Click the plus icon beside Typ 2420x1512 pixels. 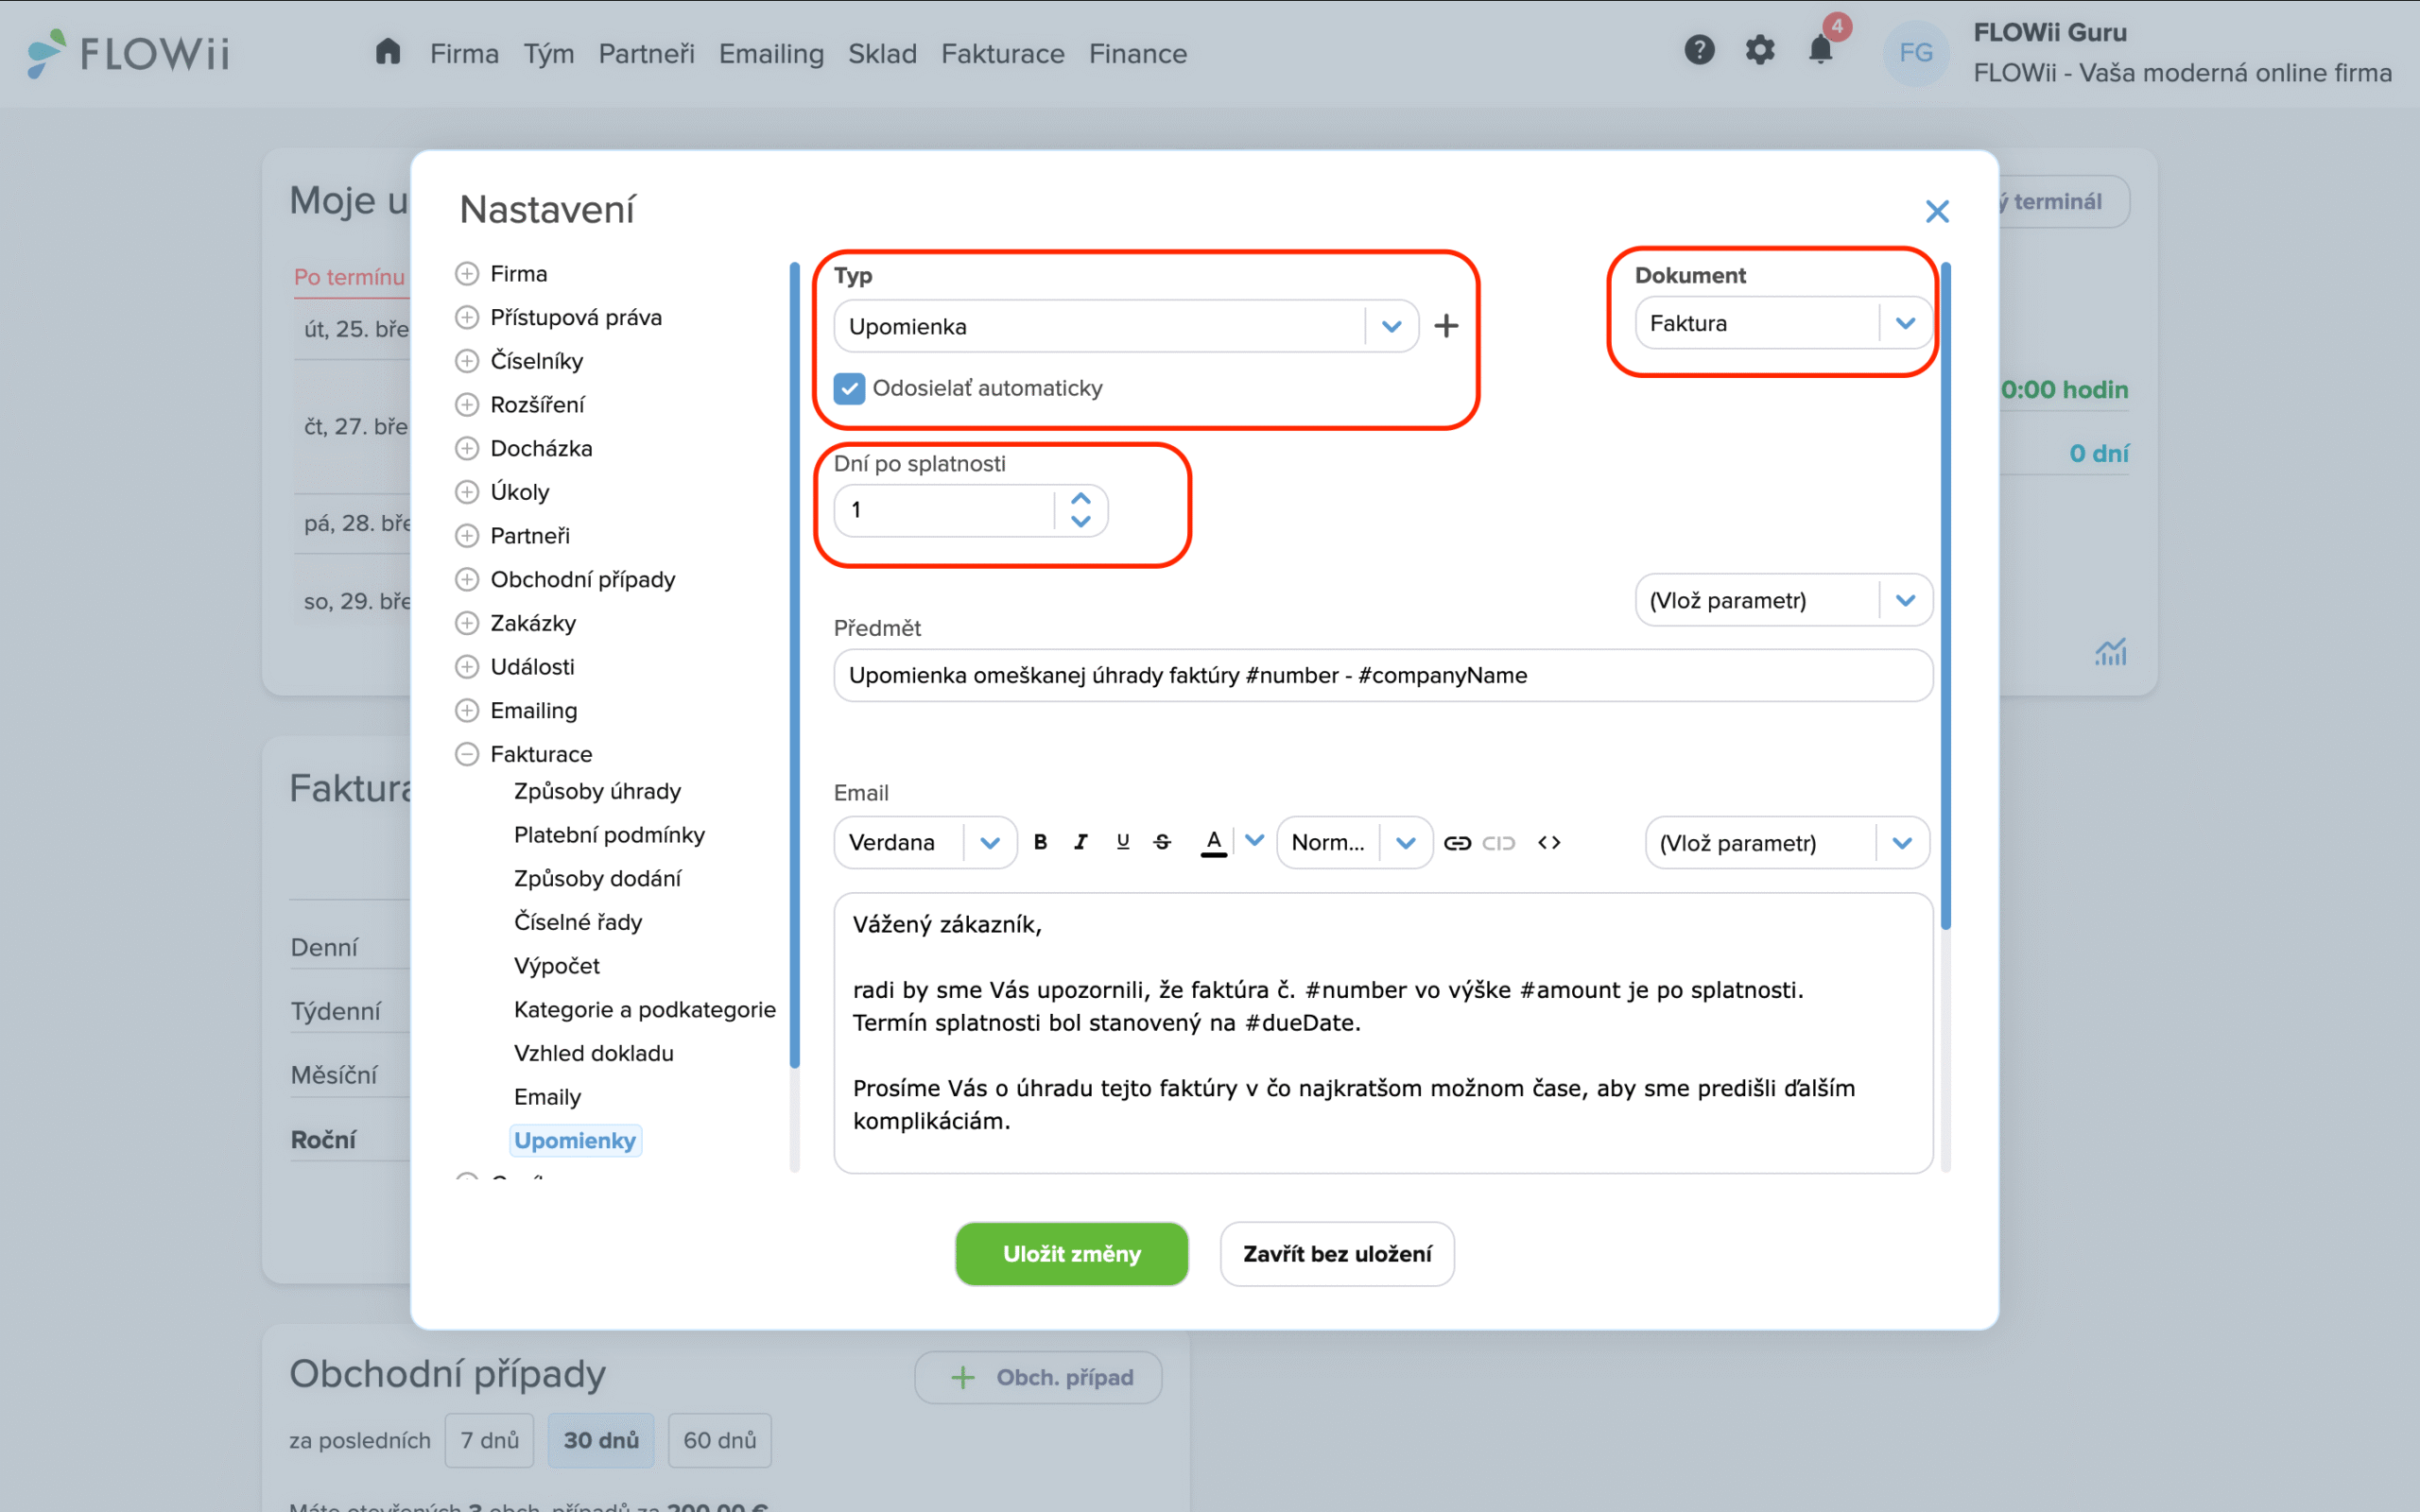pos(1446,326)
